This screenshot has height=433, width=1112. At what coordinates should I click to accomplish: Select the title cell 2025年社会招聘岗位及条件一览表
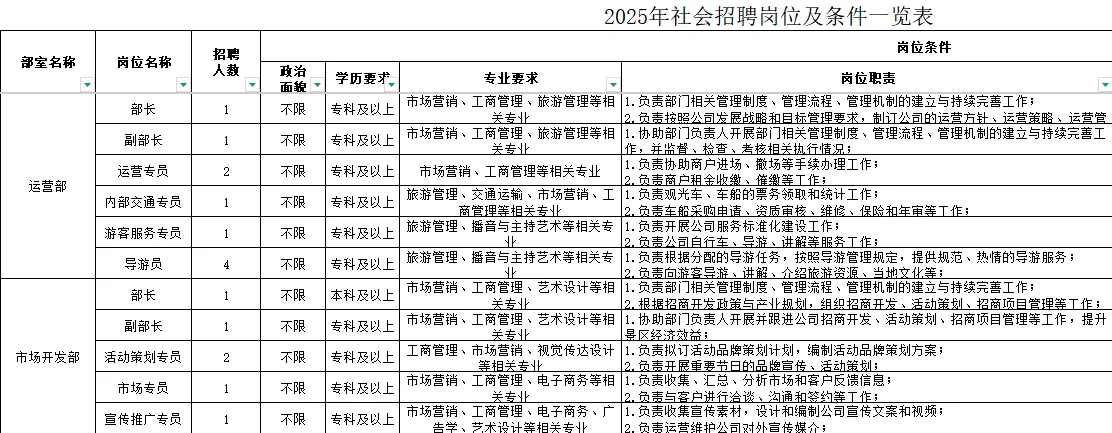pos(768,16)
